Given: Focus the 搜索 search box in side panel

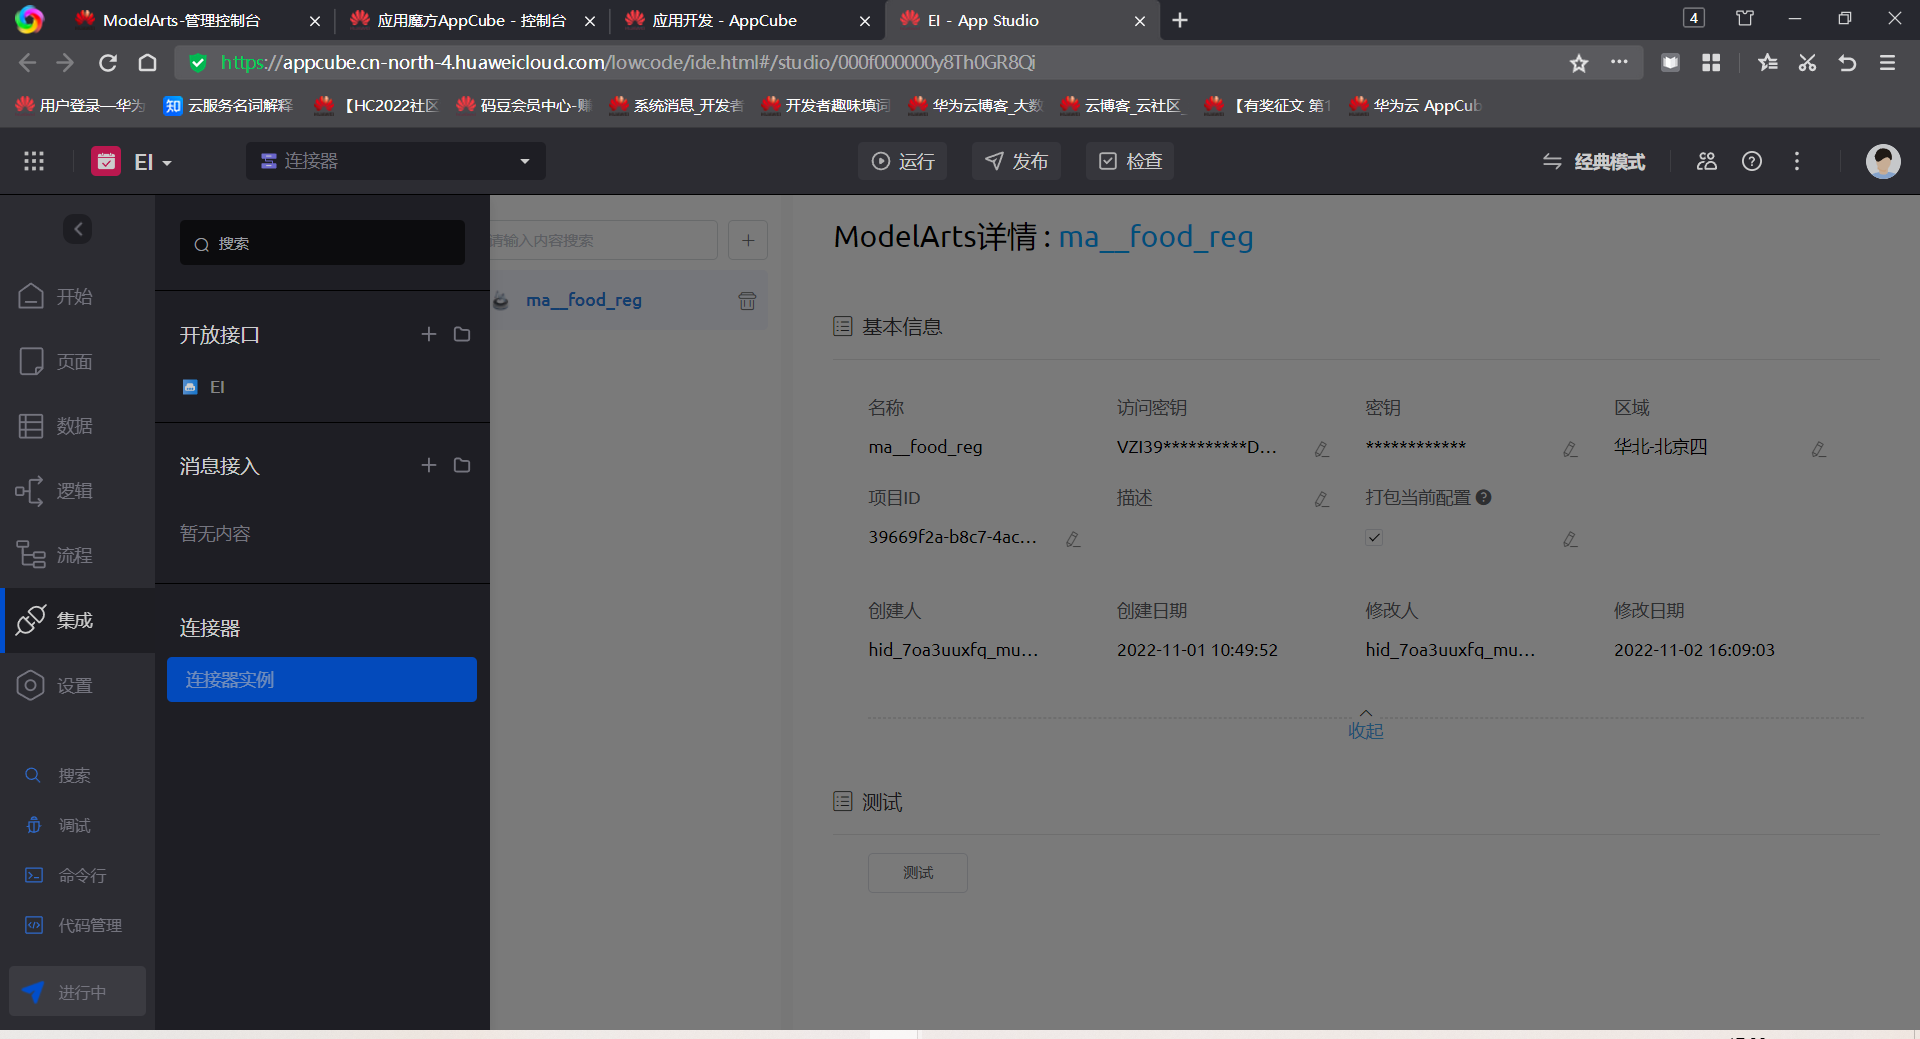Looking at the screenshot, I should pyautogui.click(x=322, y=243).
